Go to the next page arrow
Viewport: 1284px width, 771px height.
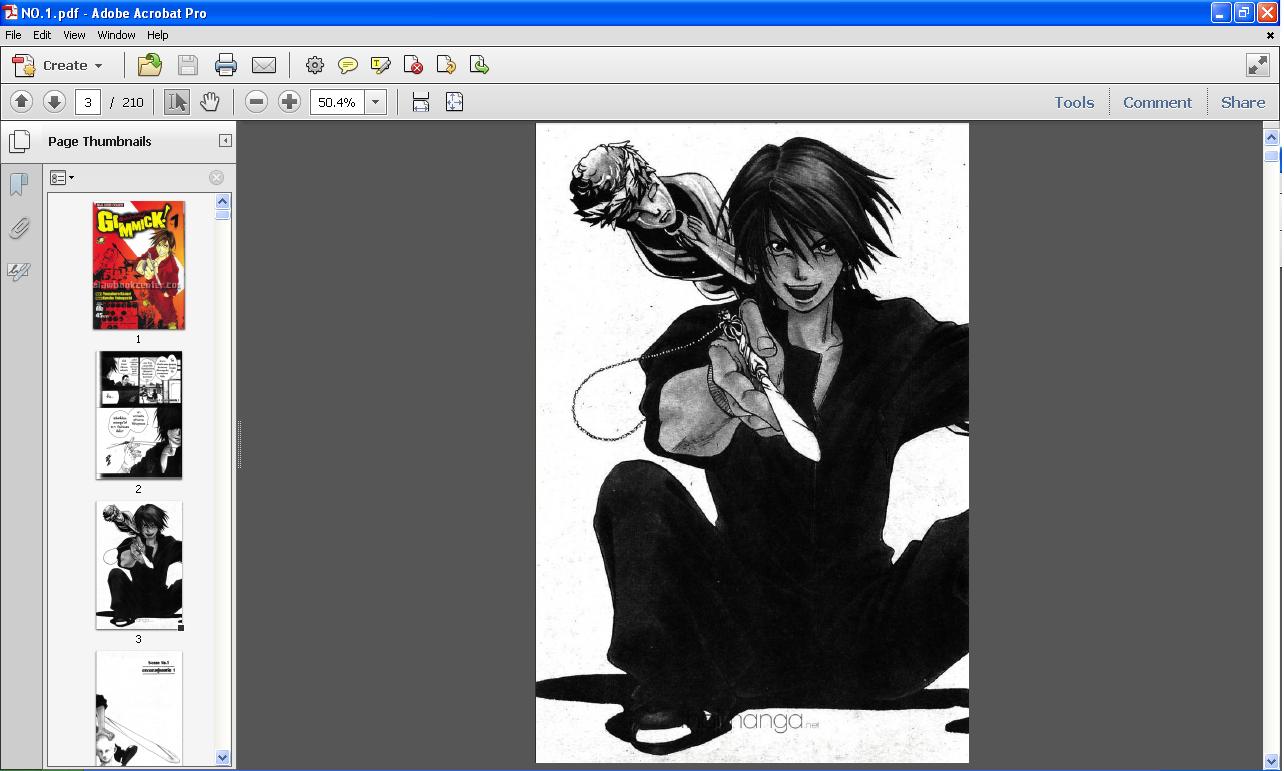pos(54,102)
